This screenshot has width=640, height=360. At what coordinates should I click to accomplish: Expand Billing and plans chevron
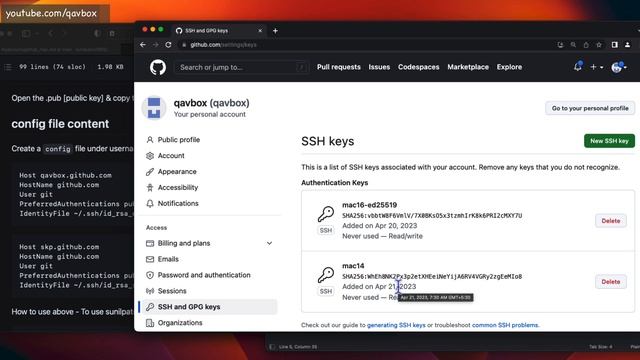coord(269,243)
